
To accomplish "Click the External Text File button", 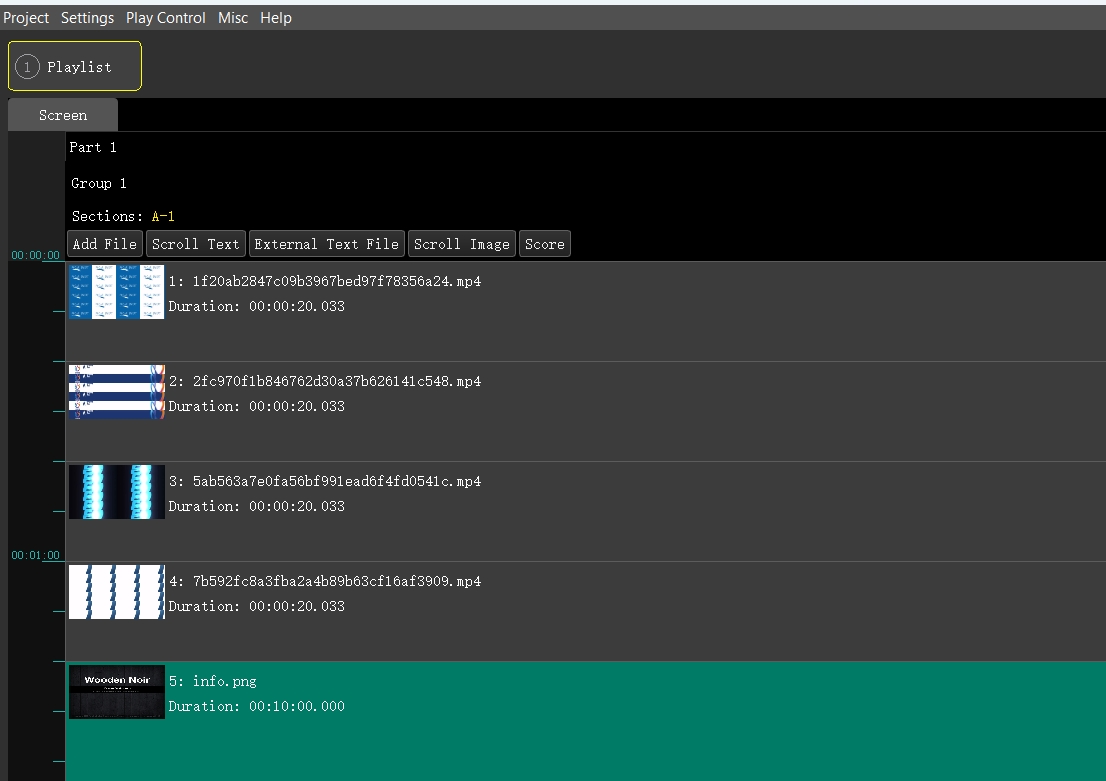I will tap(327, 244).
